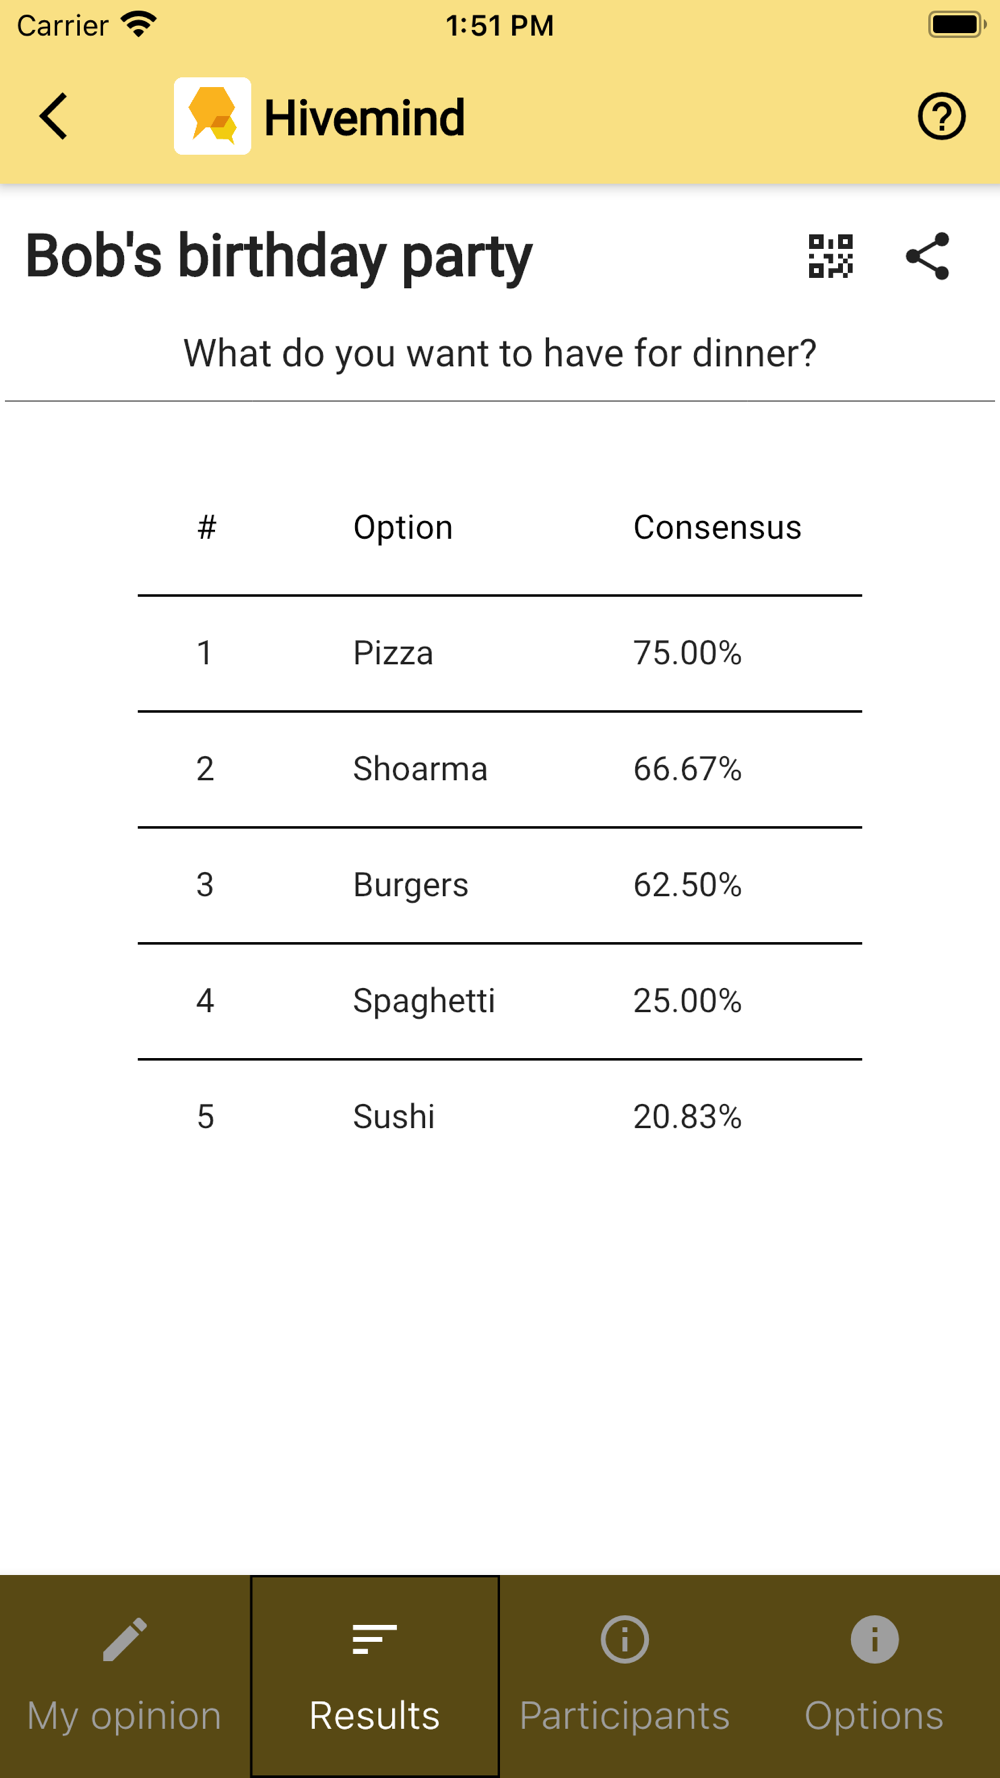Show the poll QR code
The image size is (1000, 1778).
click(830, 256)
